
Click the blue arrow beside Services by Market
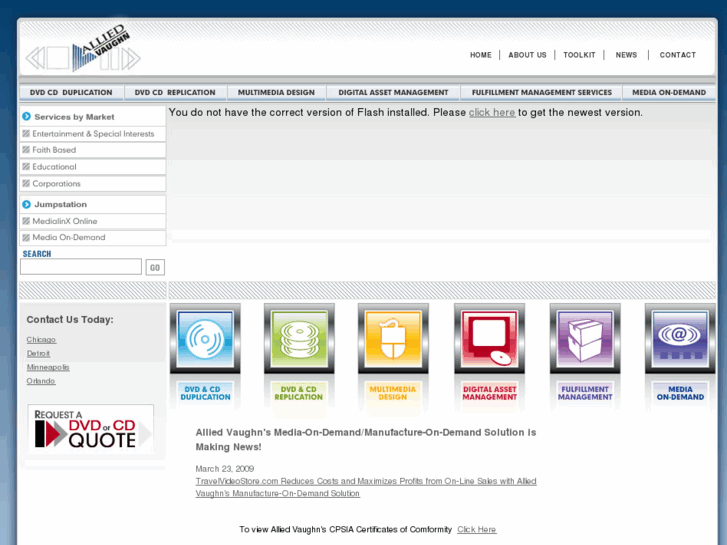click(x=26, y=116)
